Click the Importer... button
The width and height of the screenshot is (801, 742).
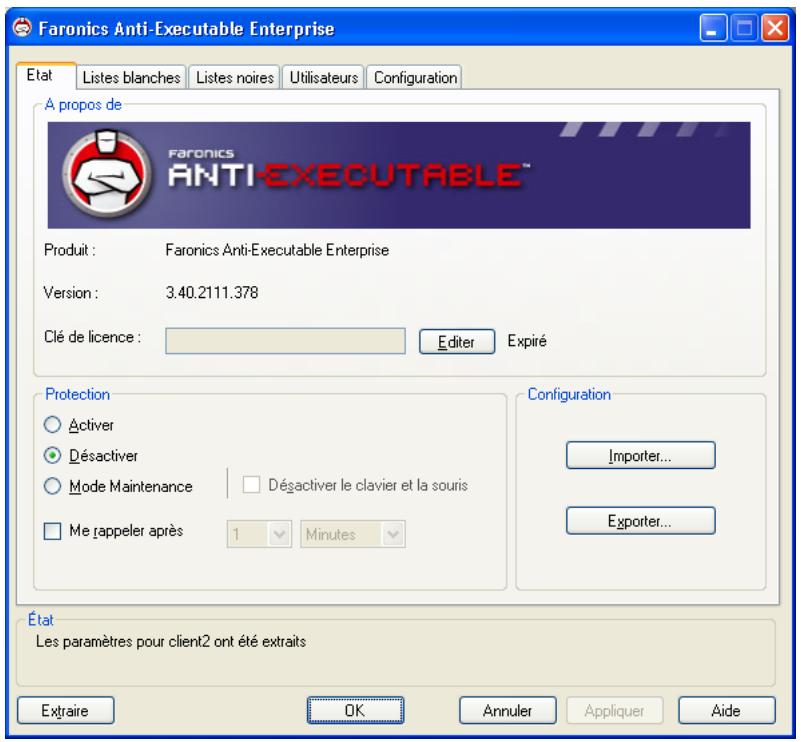click(x=640, y=455)
